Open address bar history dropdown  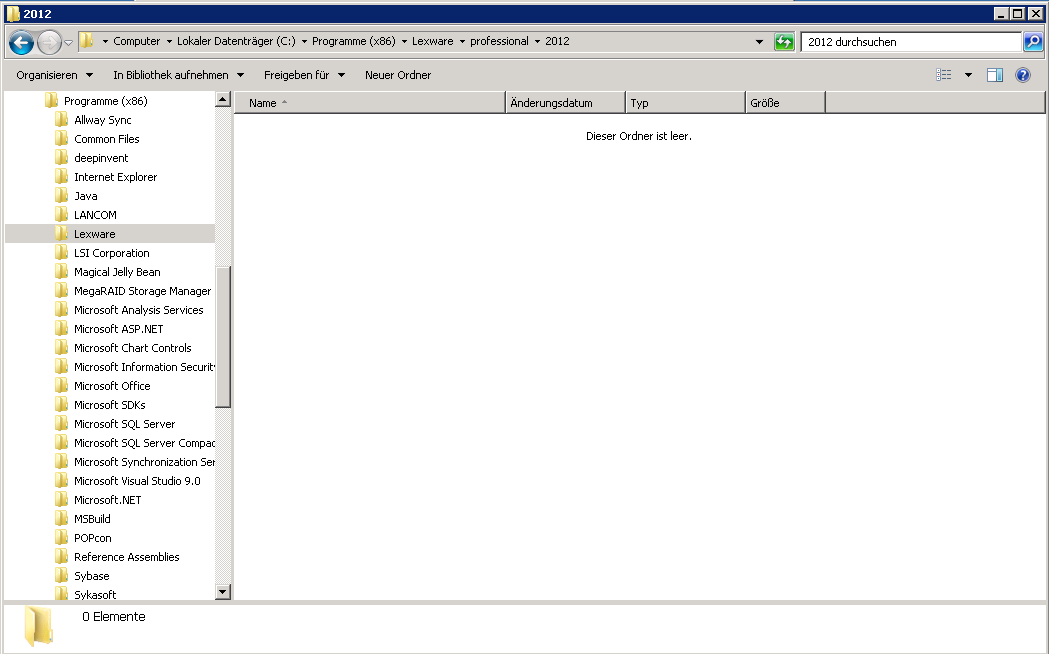click(x=759, y=41)
